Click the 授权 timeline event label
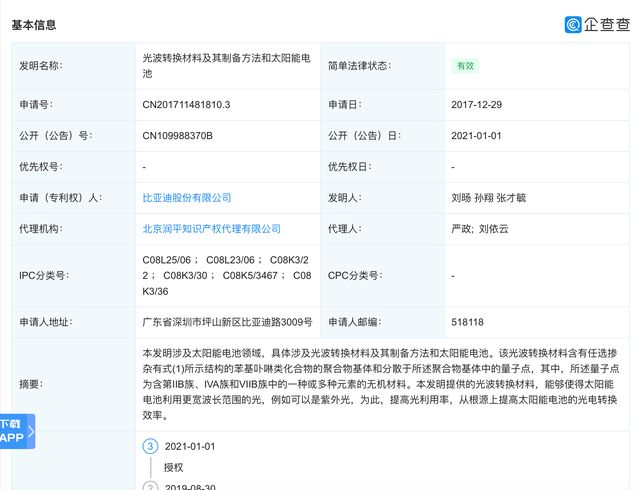Screen dimensions: 640x490 click(176, 467)
